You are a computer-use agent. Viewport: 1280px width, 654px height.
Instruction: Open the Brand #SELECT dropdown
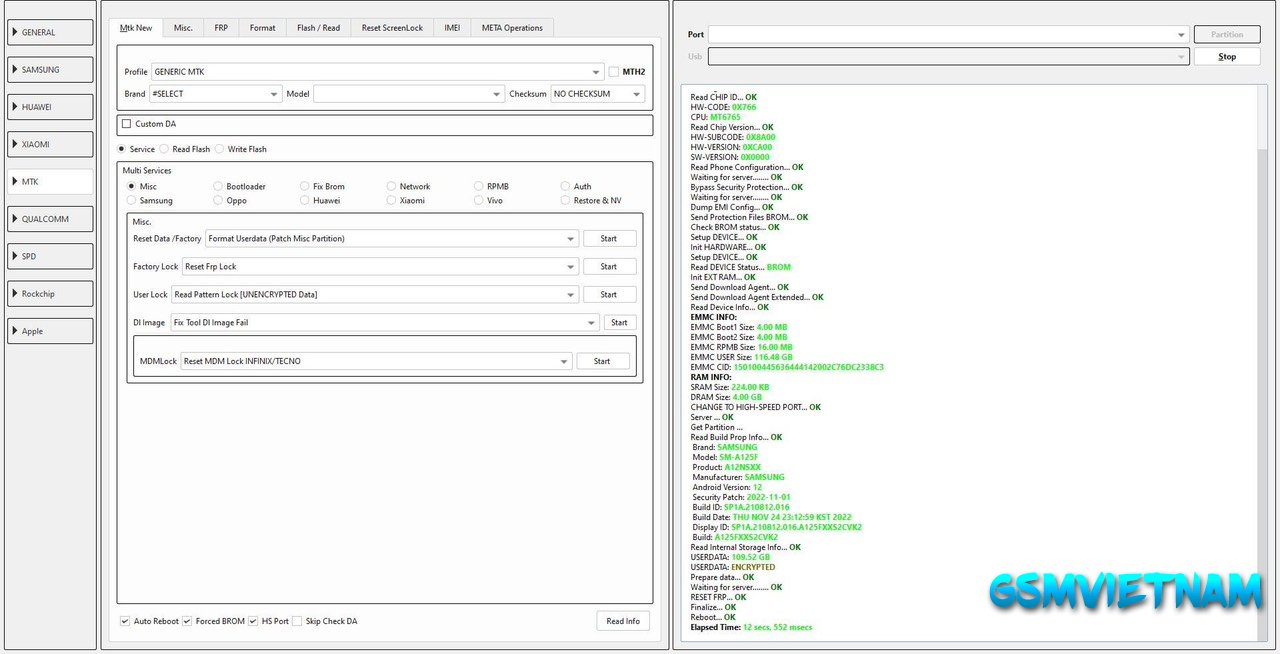point(216,94)
